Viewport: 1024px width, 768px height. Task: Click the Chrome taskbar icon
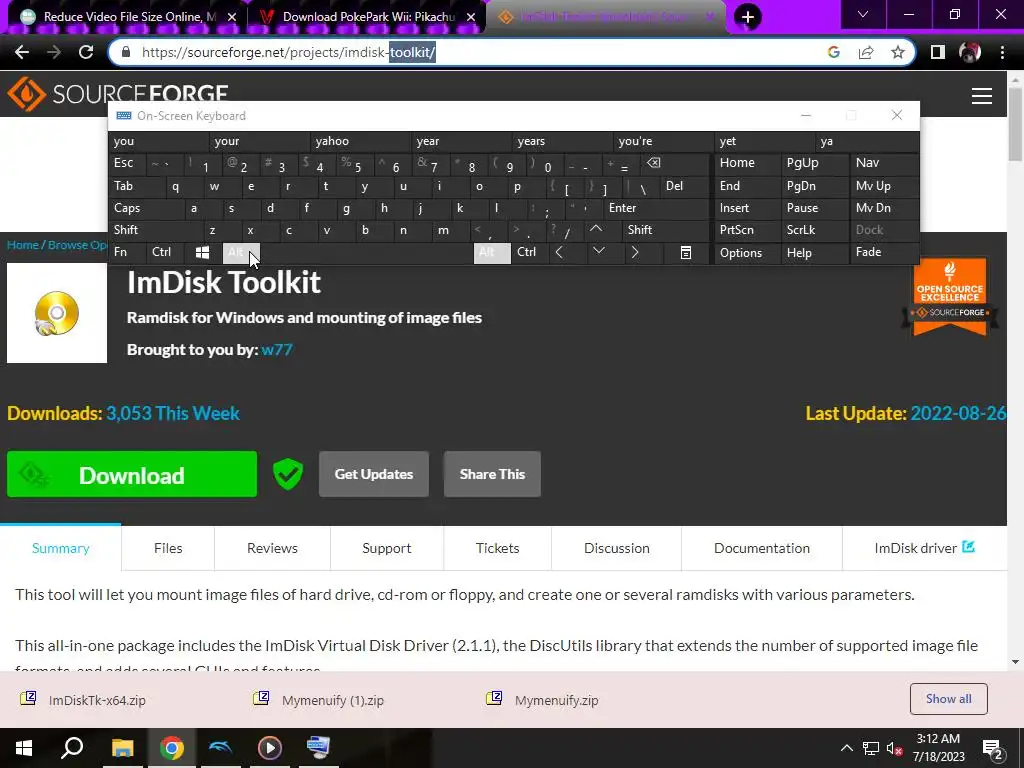[171, 748]
